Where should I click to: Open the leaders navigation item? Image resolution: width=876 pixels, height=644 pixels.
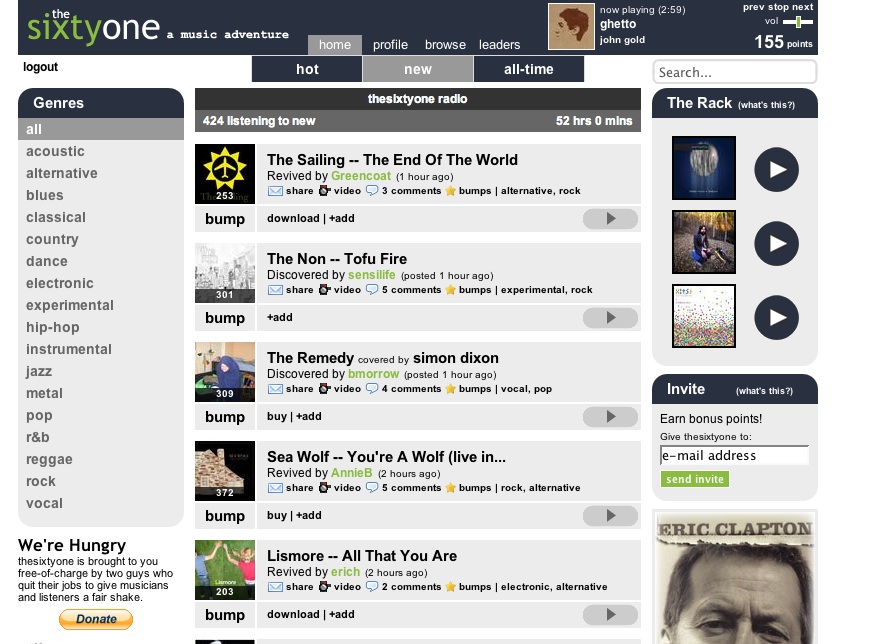click(499, 45)
